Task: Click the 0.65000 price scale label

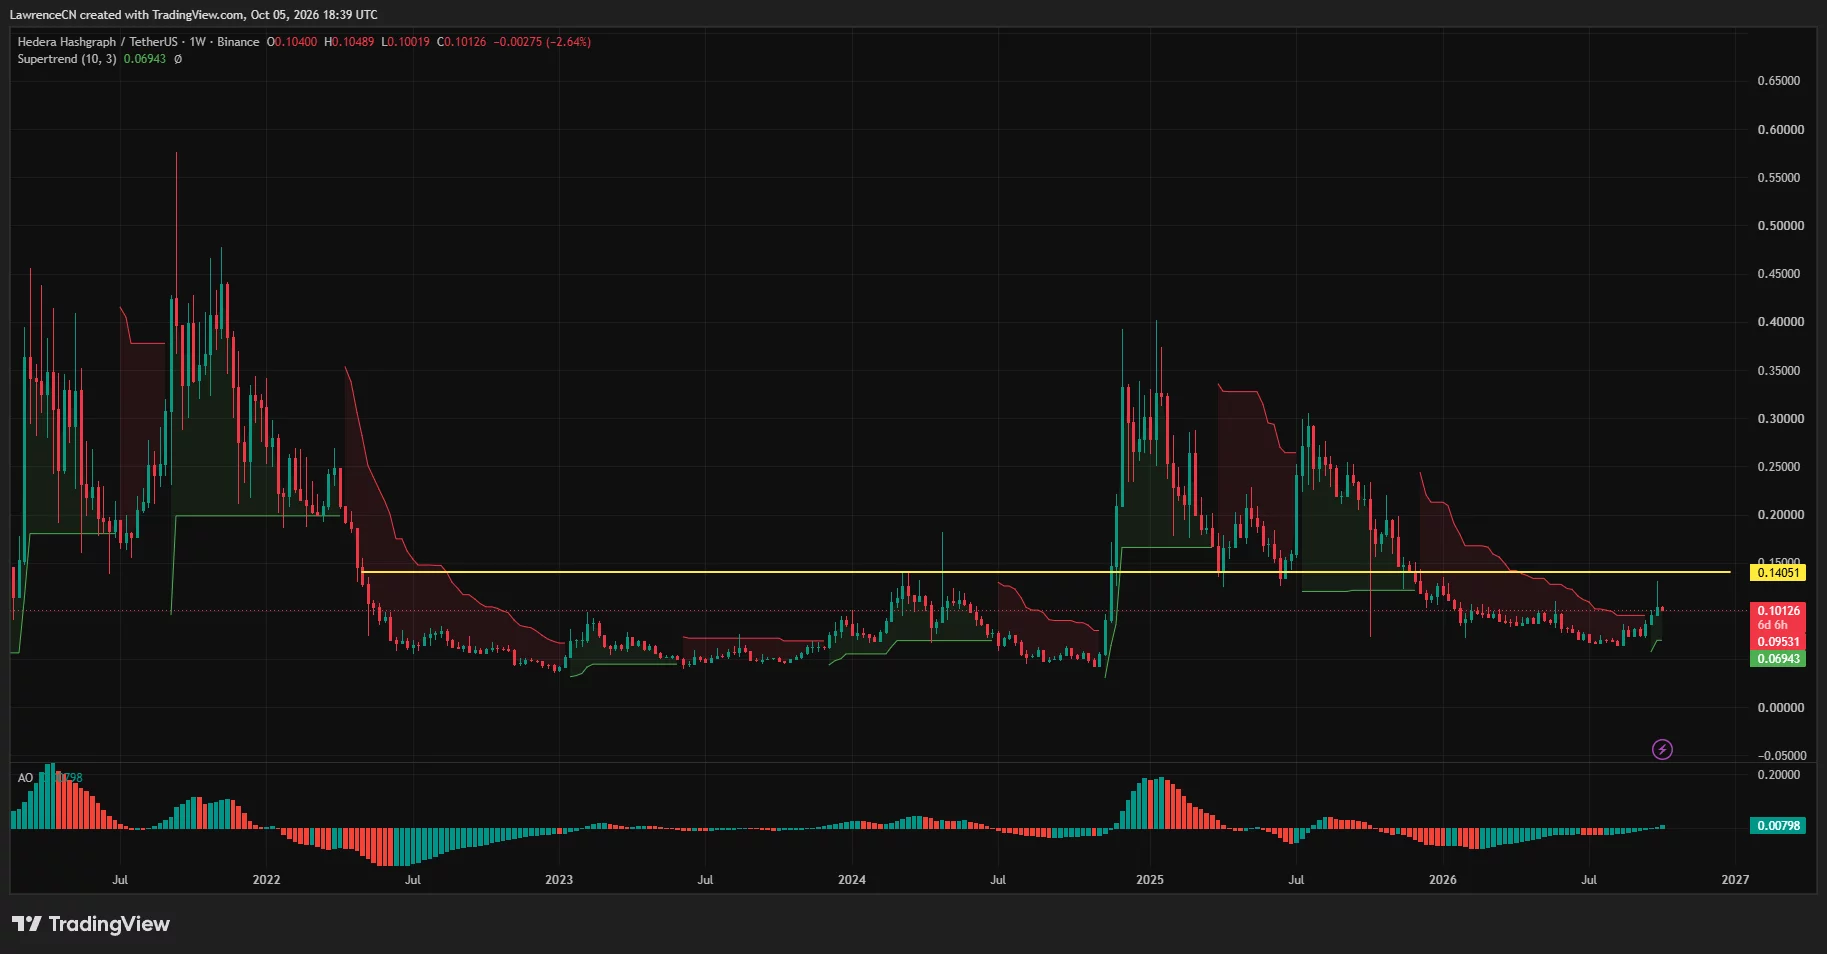Action: pos(1779,81)
